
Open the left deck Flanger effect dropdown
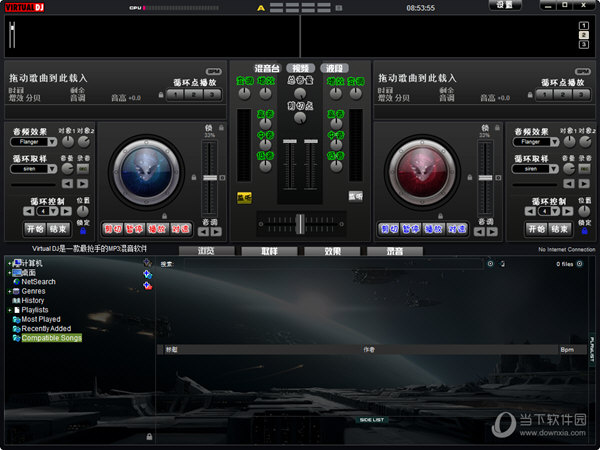click(x=52, y=142)
